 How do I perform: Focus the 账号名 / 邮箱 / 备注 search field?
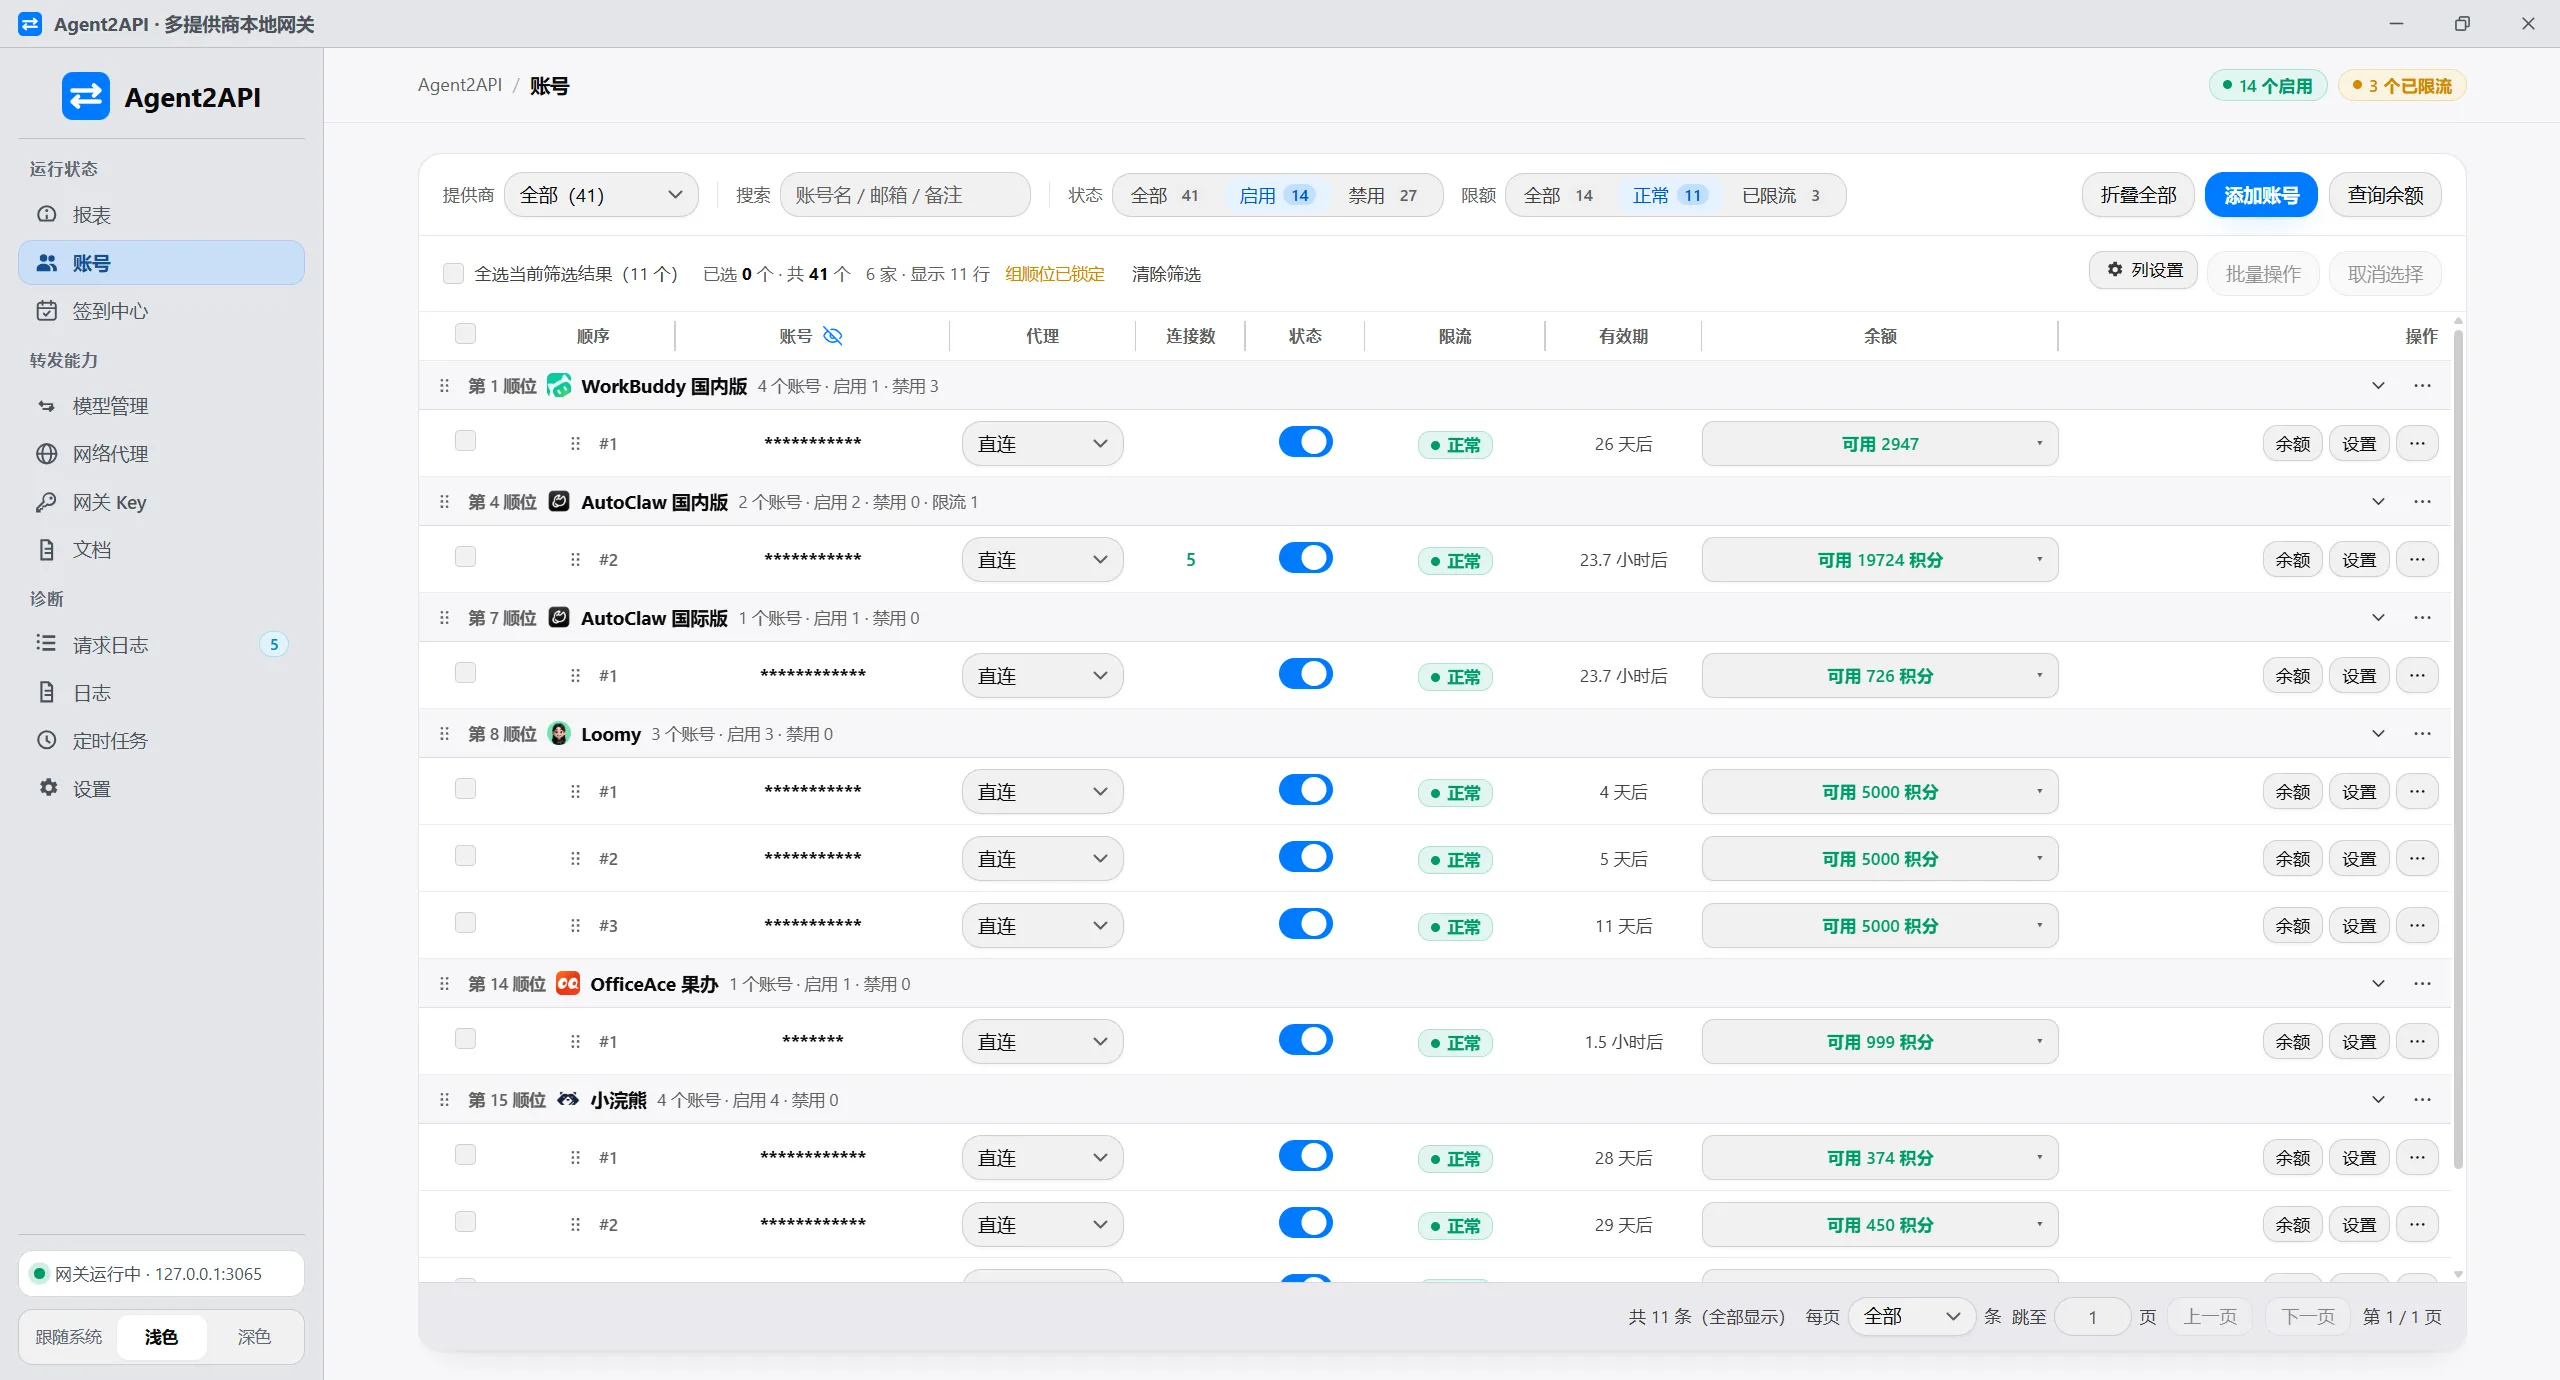pyautogui.click(x=905, y=195)
